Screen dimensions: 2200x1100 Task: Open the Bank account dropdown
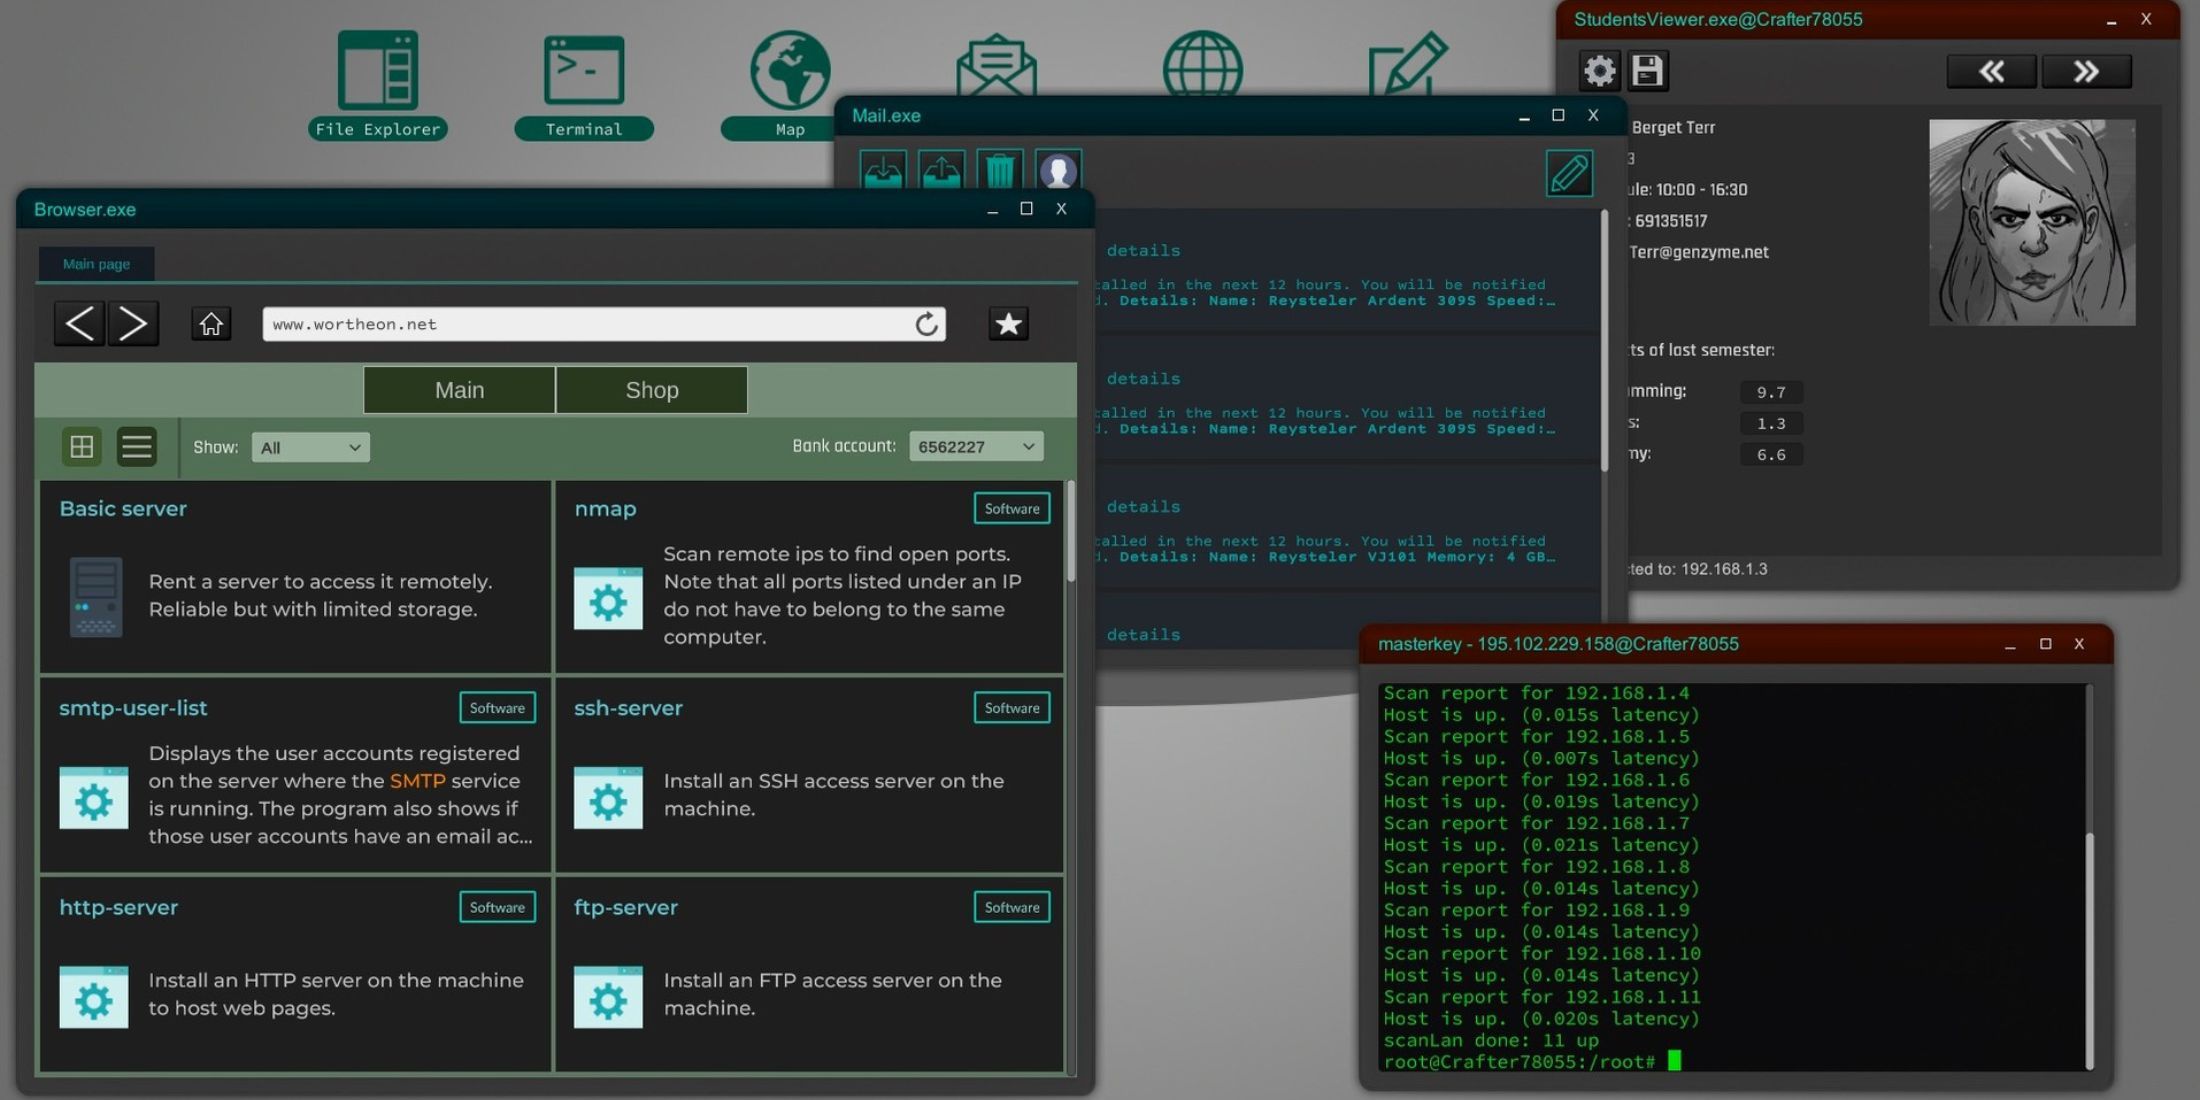tap(976, 446)
